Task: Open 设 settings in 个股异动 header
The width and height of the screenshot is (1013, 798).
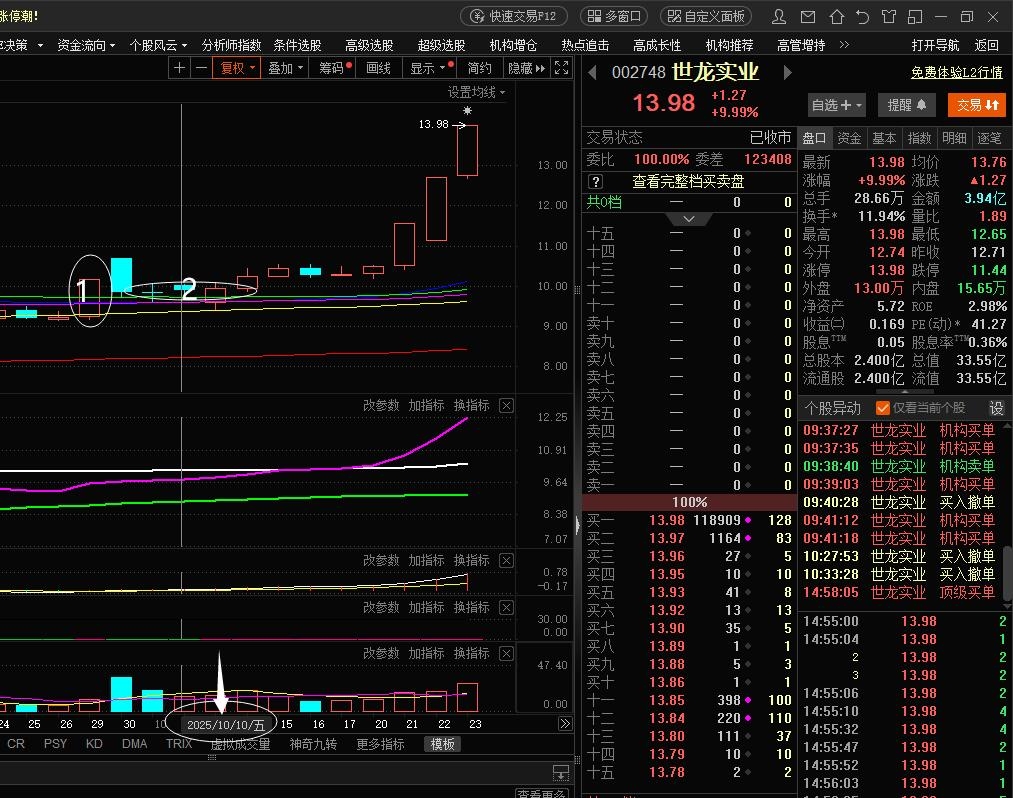Action: pyautogui.click(x=996, y=408)
